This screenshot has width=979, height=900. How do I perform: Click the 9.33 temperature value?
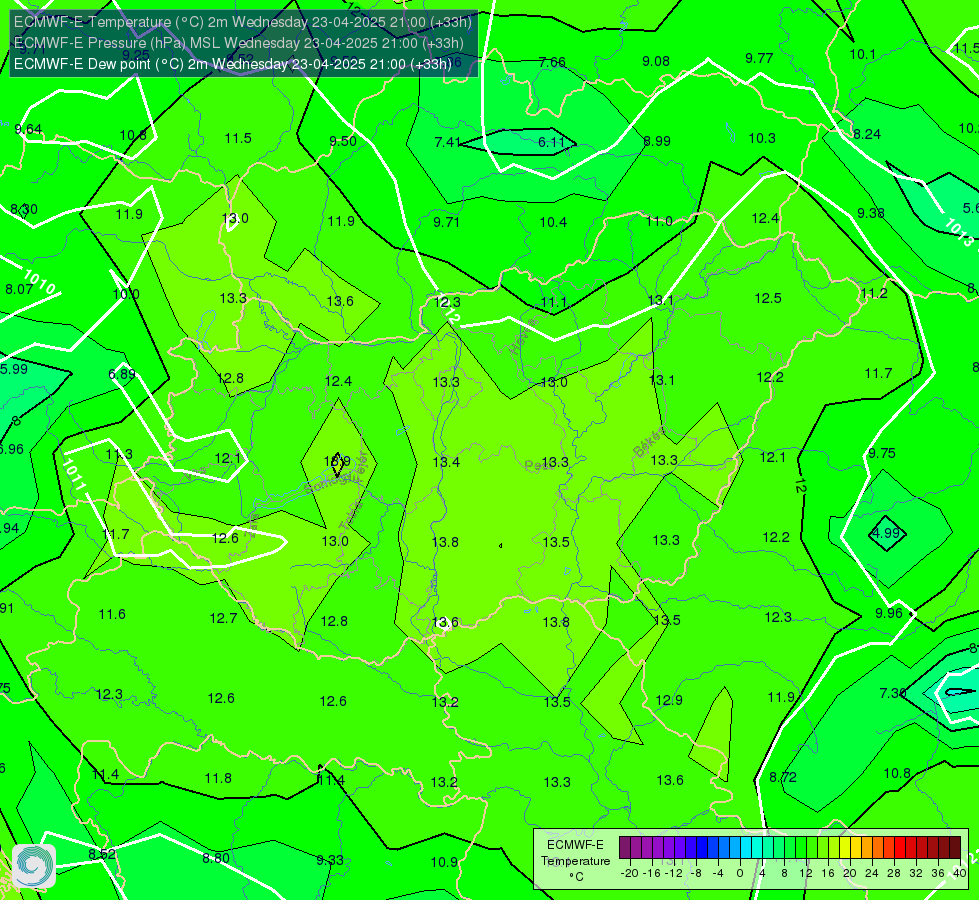(x=330, y=861)
